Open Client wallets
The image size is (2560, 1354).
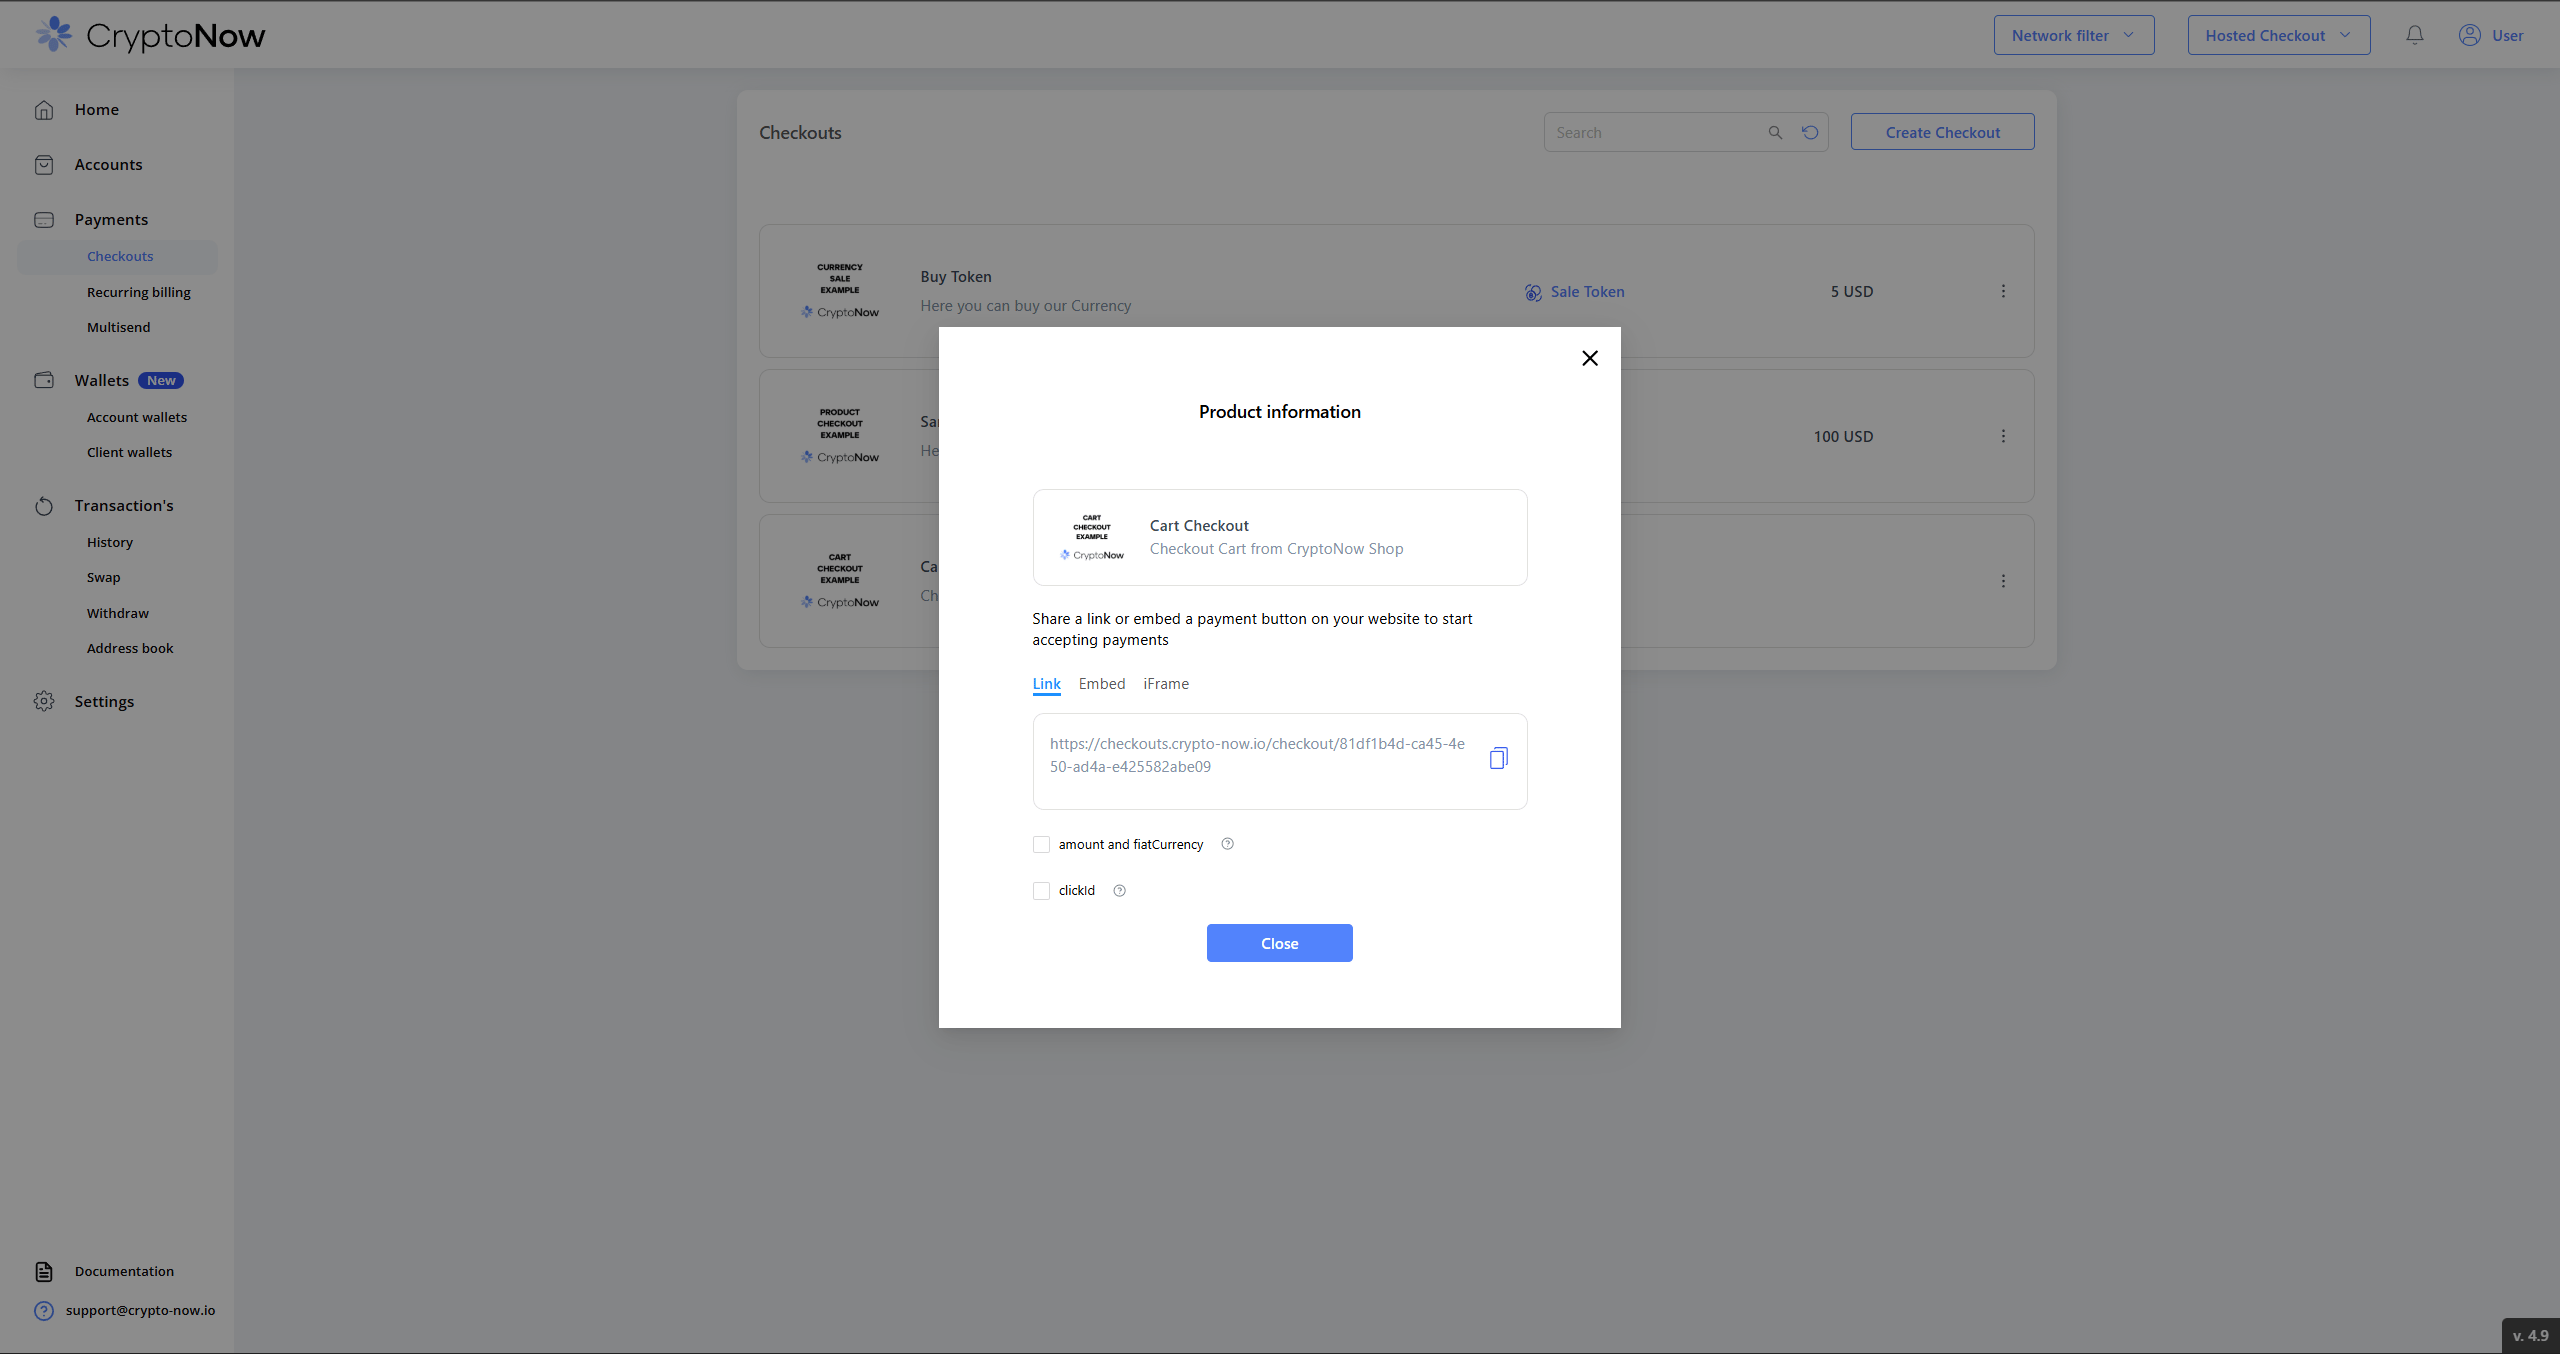pyautogui.click(x=129, y=452)
